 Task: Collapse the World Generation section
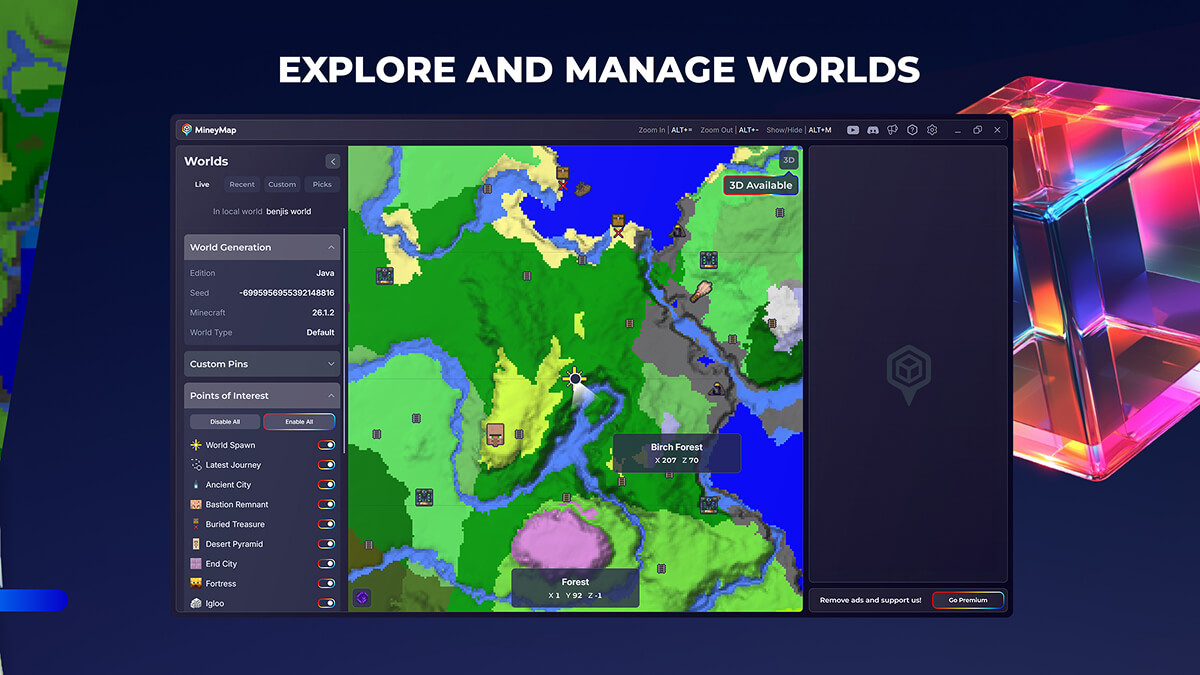click(262, 247)
